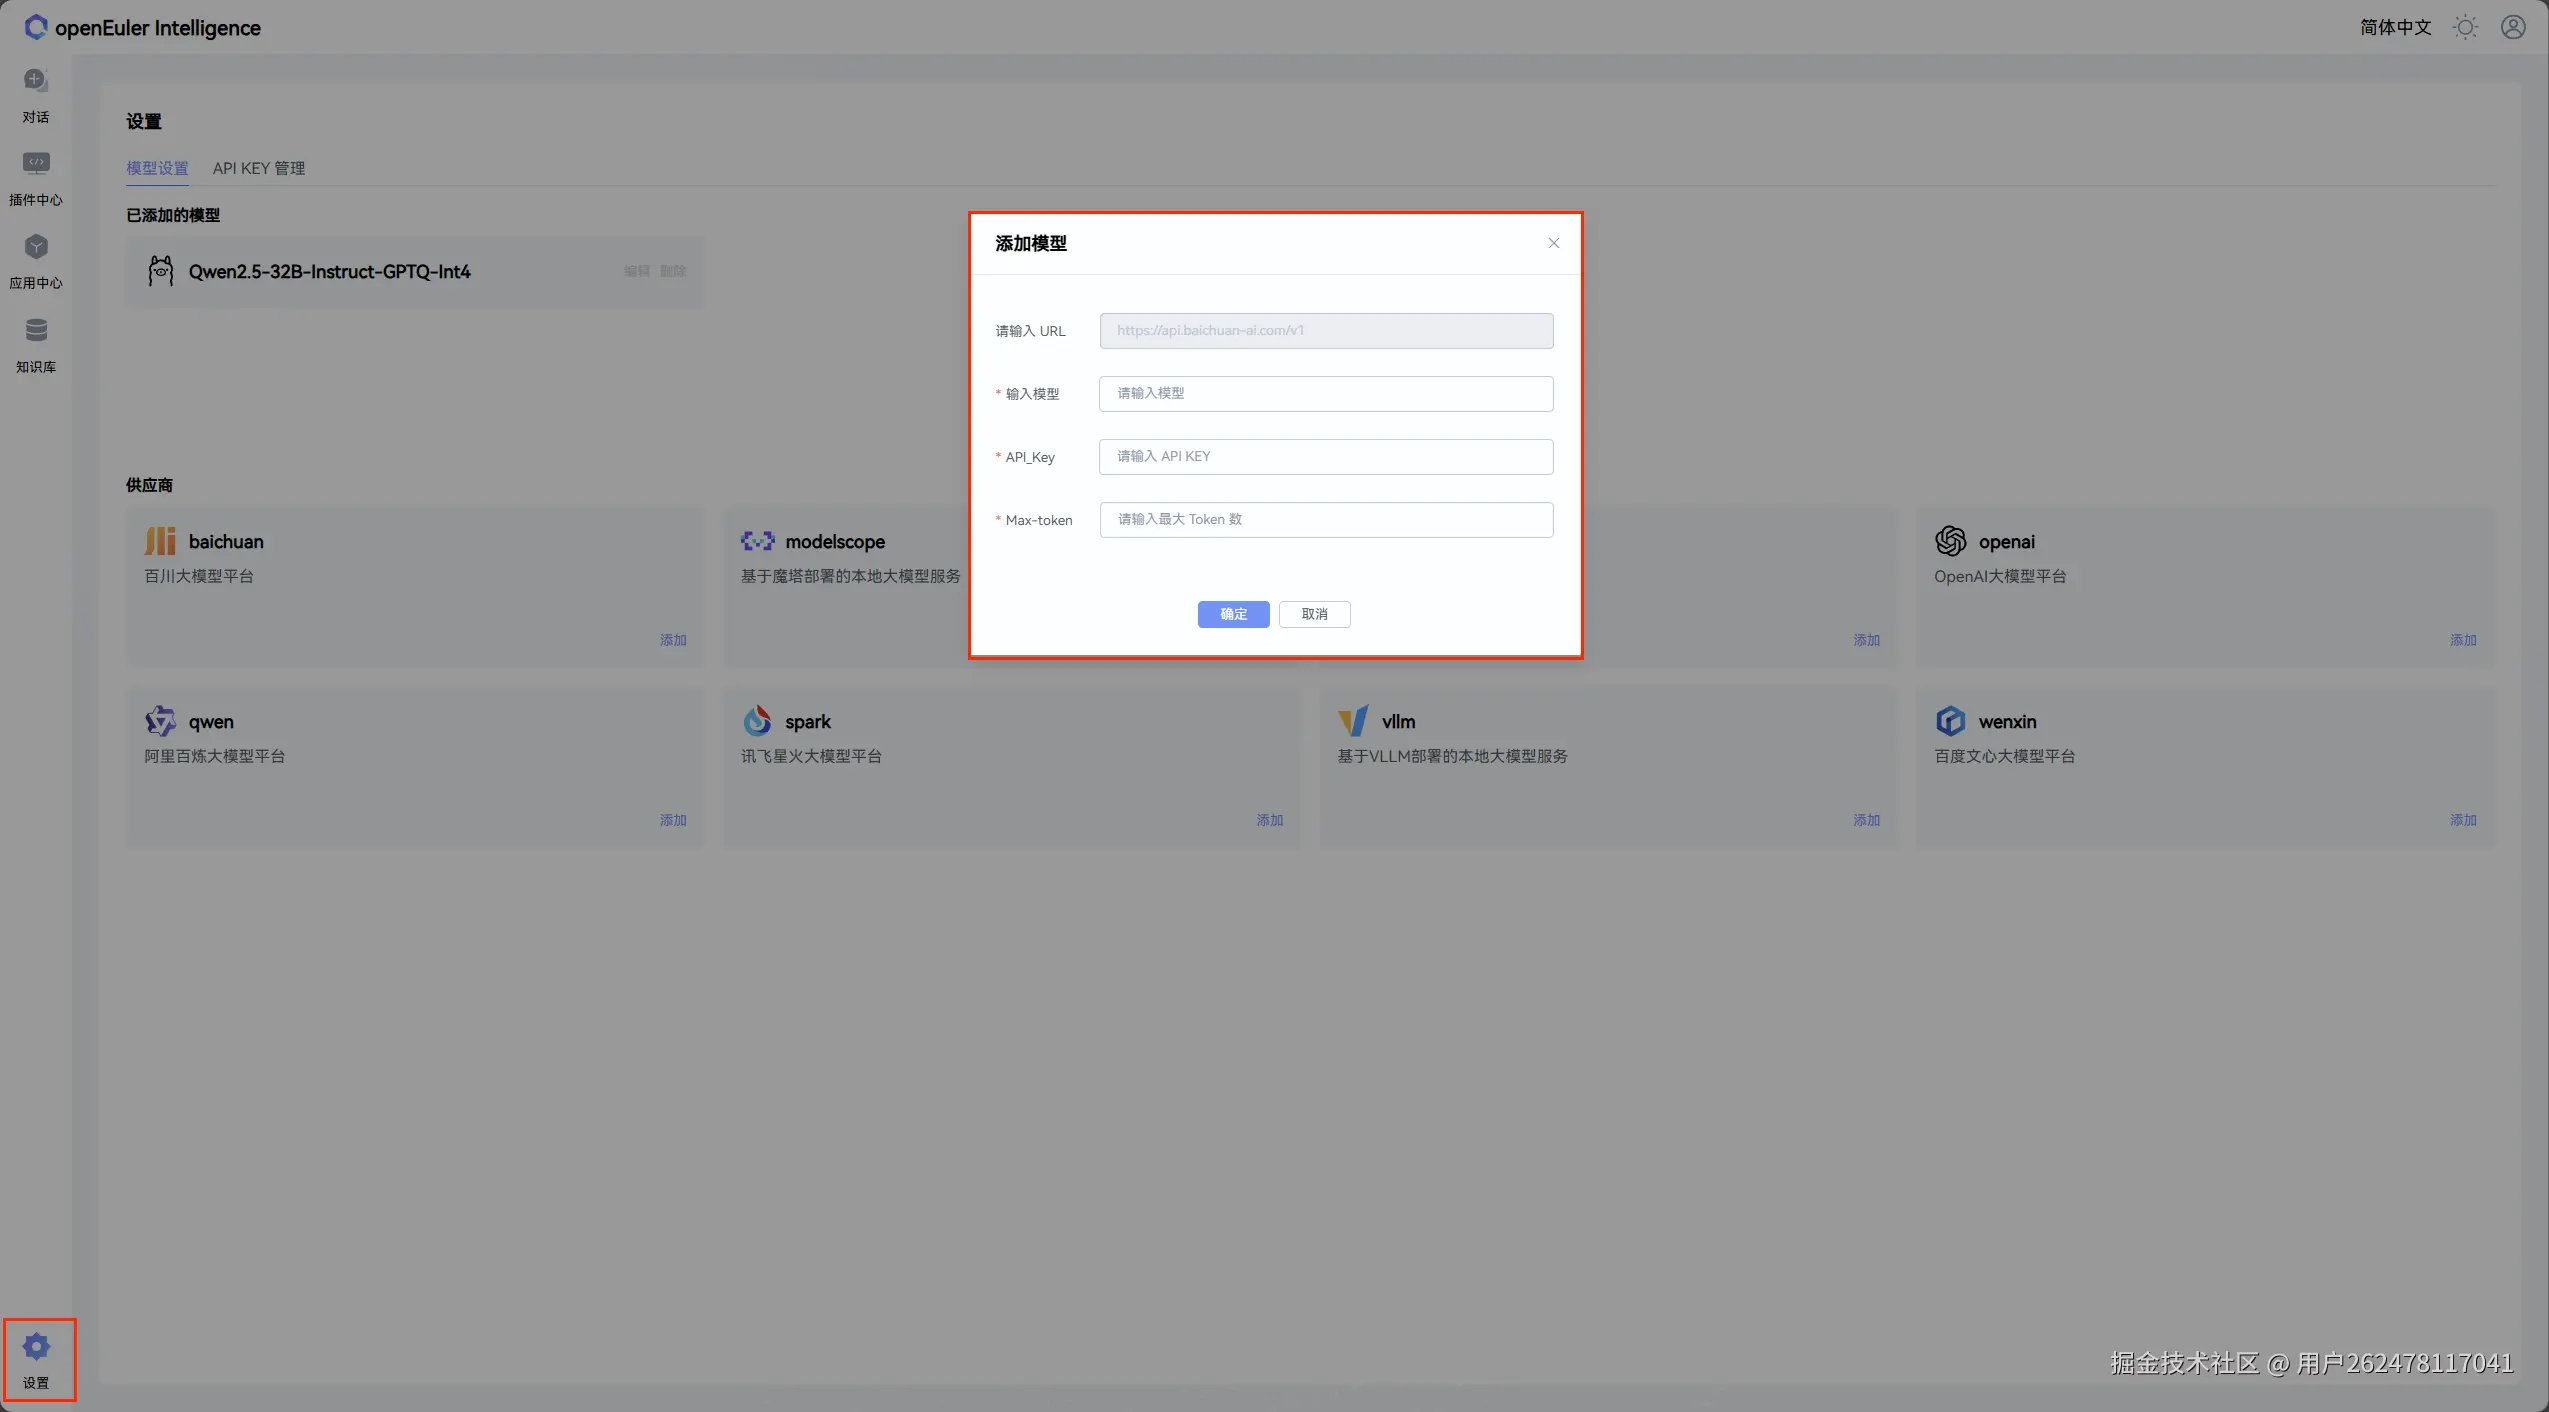Close the 添加模型 dialog with X
Image resolution: width=2549 pixels, height=1412 pixels.
[1553, 243]
